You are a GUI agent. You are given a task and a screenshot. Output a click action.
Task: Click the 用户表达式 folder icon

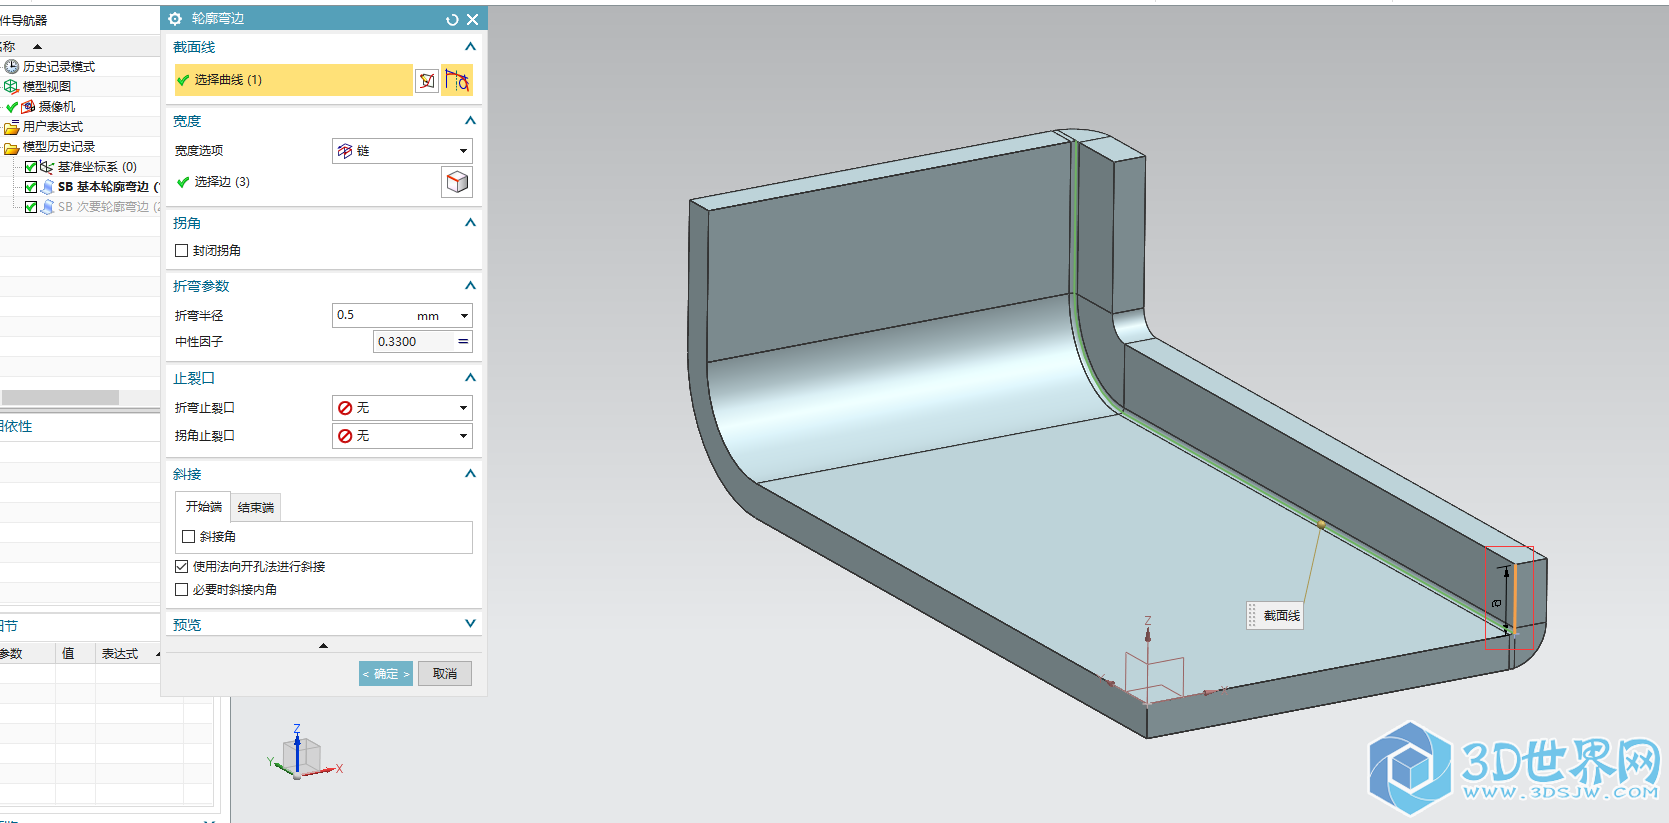pyautogui.click(x=12, y=127)
